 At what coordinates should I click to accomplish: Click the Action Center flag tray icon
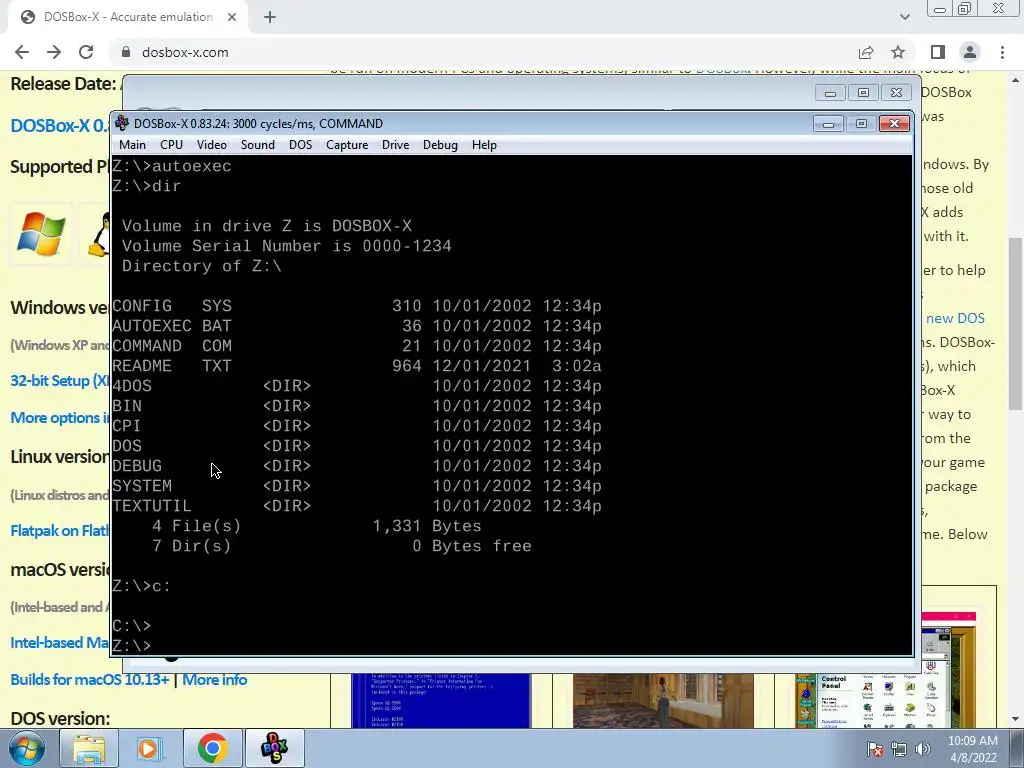click(875, 749)
